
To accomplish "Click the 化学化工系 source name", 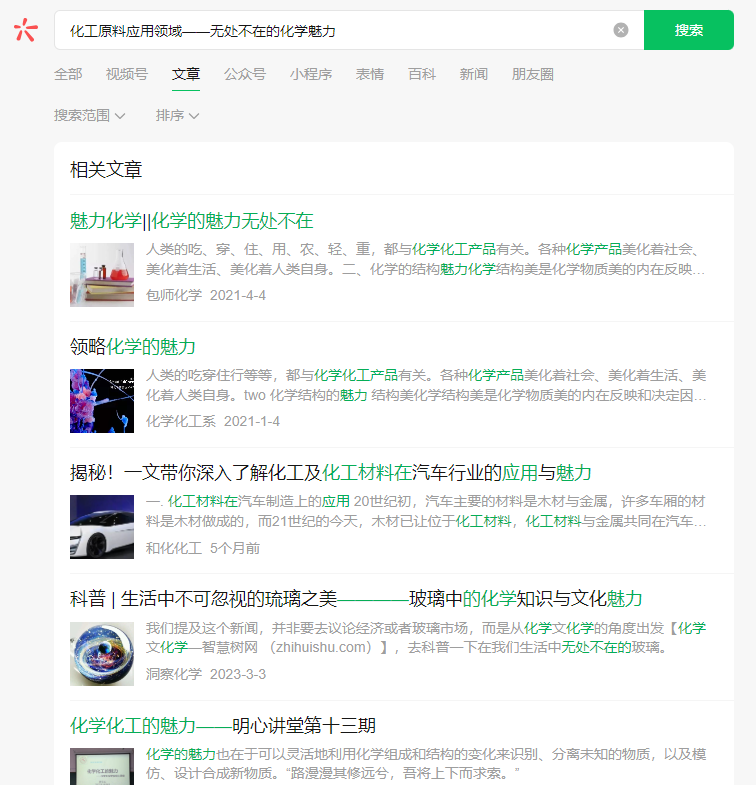I will 181,422.
